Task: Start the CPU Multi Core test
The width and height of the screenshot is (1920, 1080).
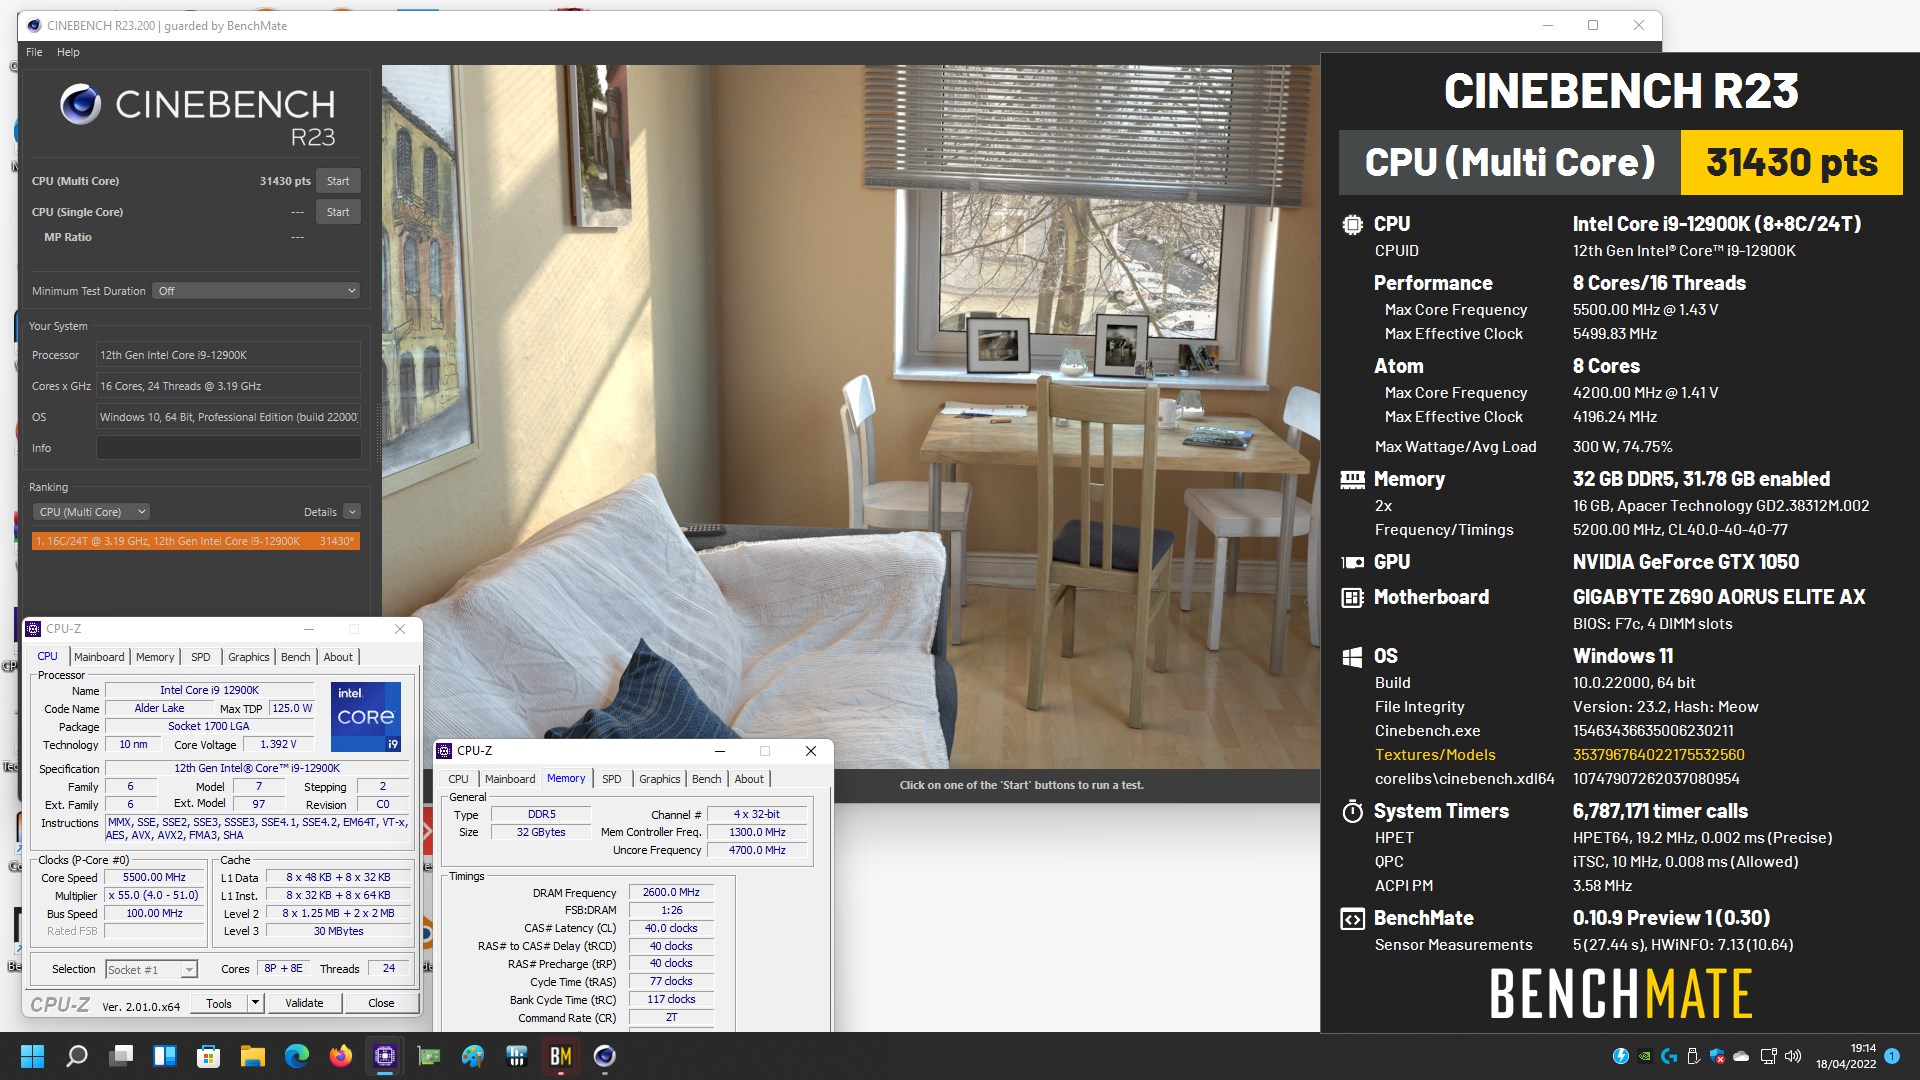Action: point(338,181)
